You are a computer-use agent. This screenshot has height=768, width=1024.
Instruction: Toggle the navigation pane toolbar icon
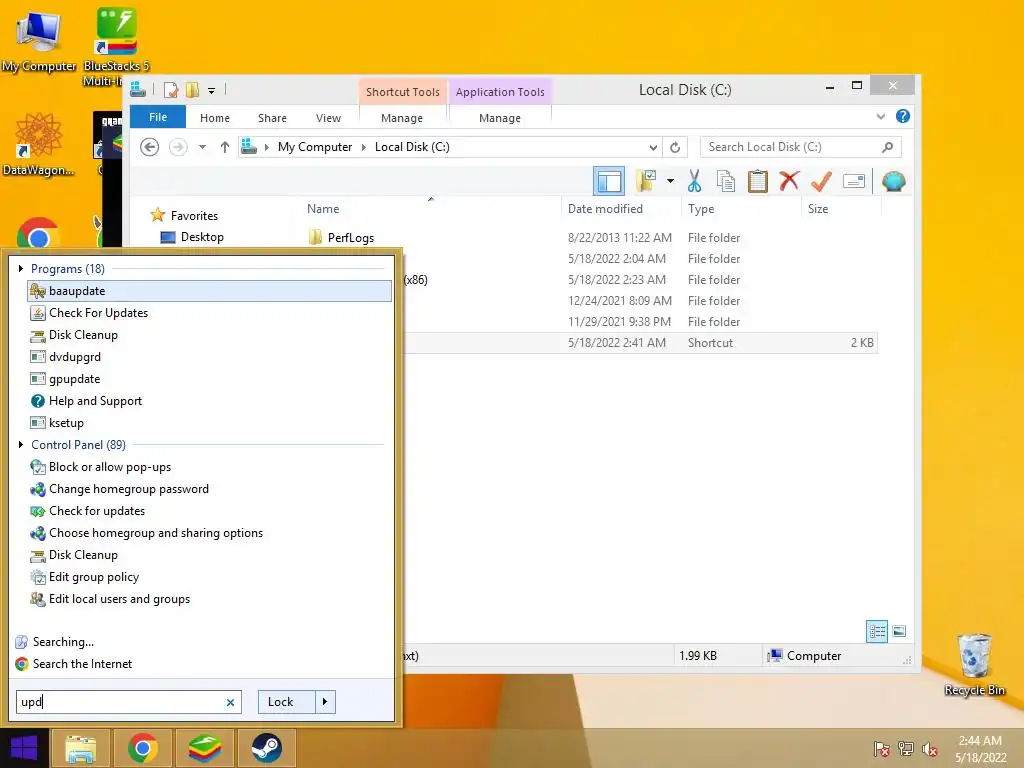(x=609, y=181)
